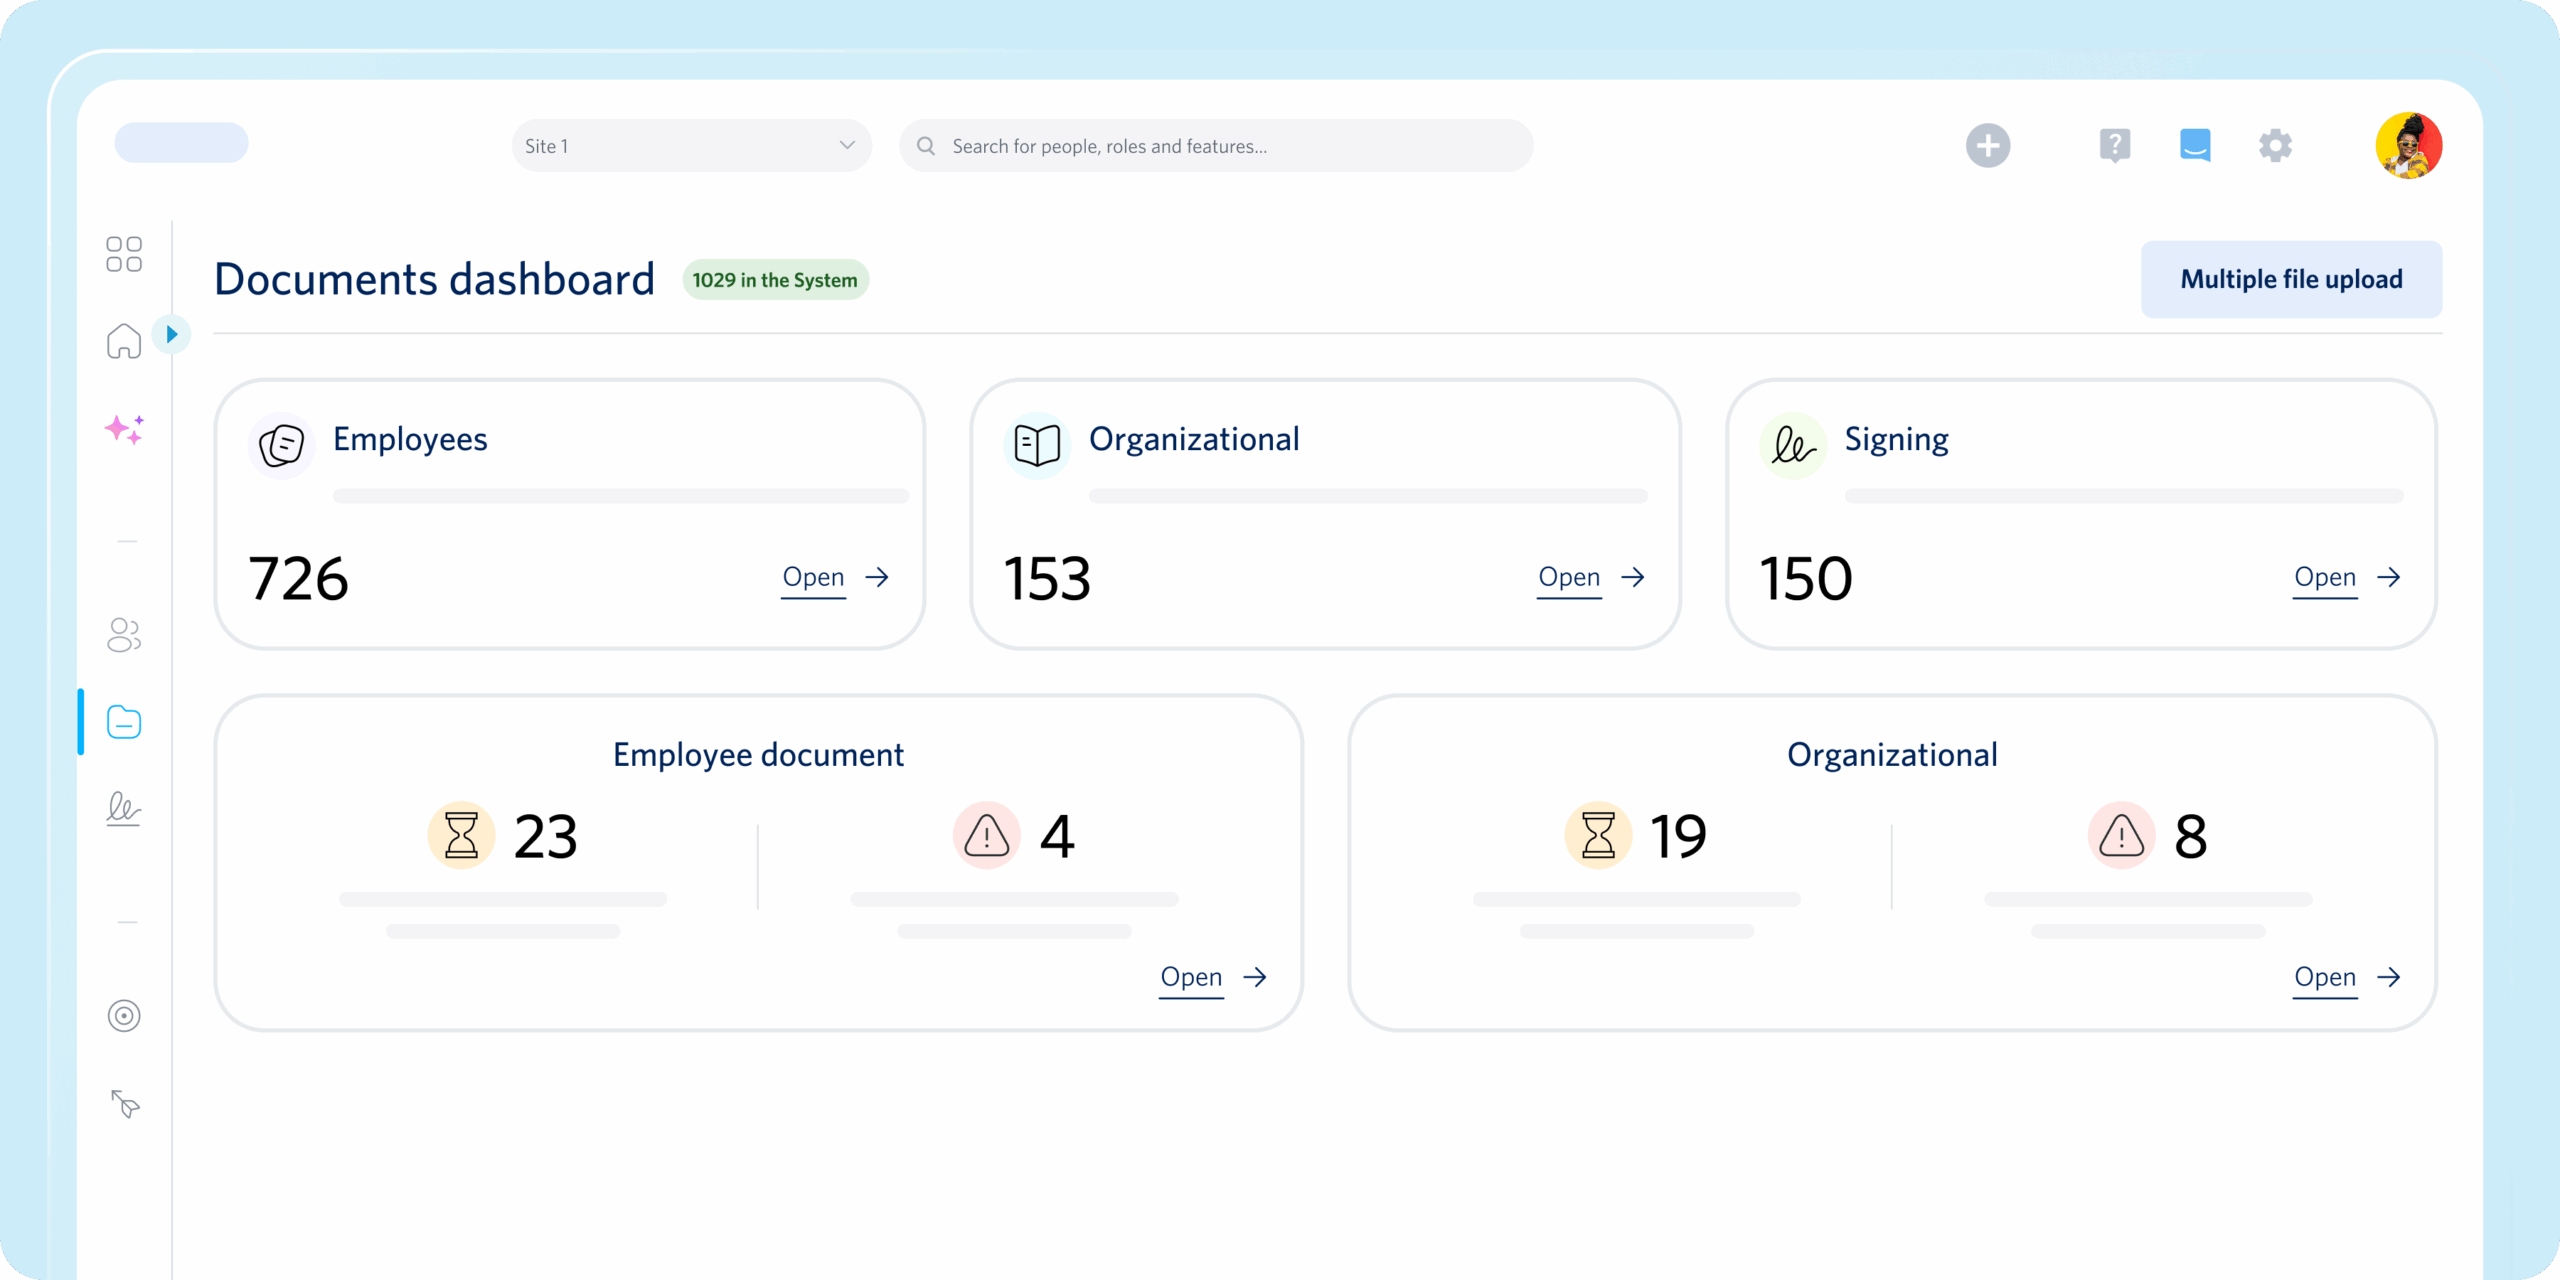
Task: Click the plus add icon in header
Action: [1988, 146]
